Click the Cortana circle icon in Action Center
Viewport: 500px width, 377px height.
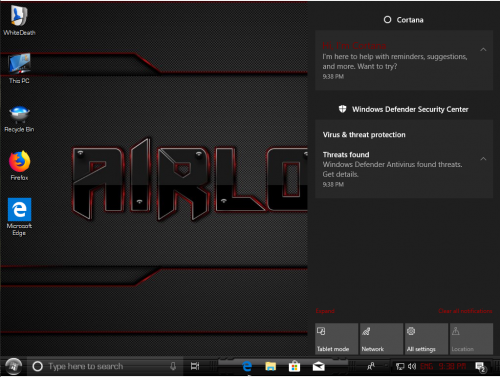click(387, 20)
